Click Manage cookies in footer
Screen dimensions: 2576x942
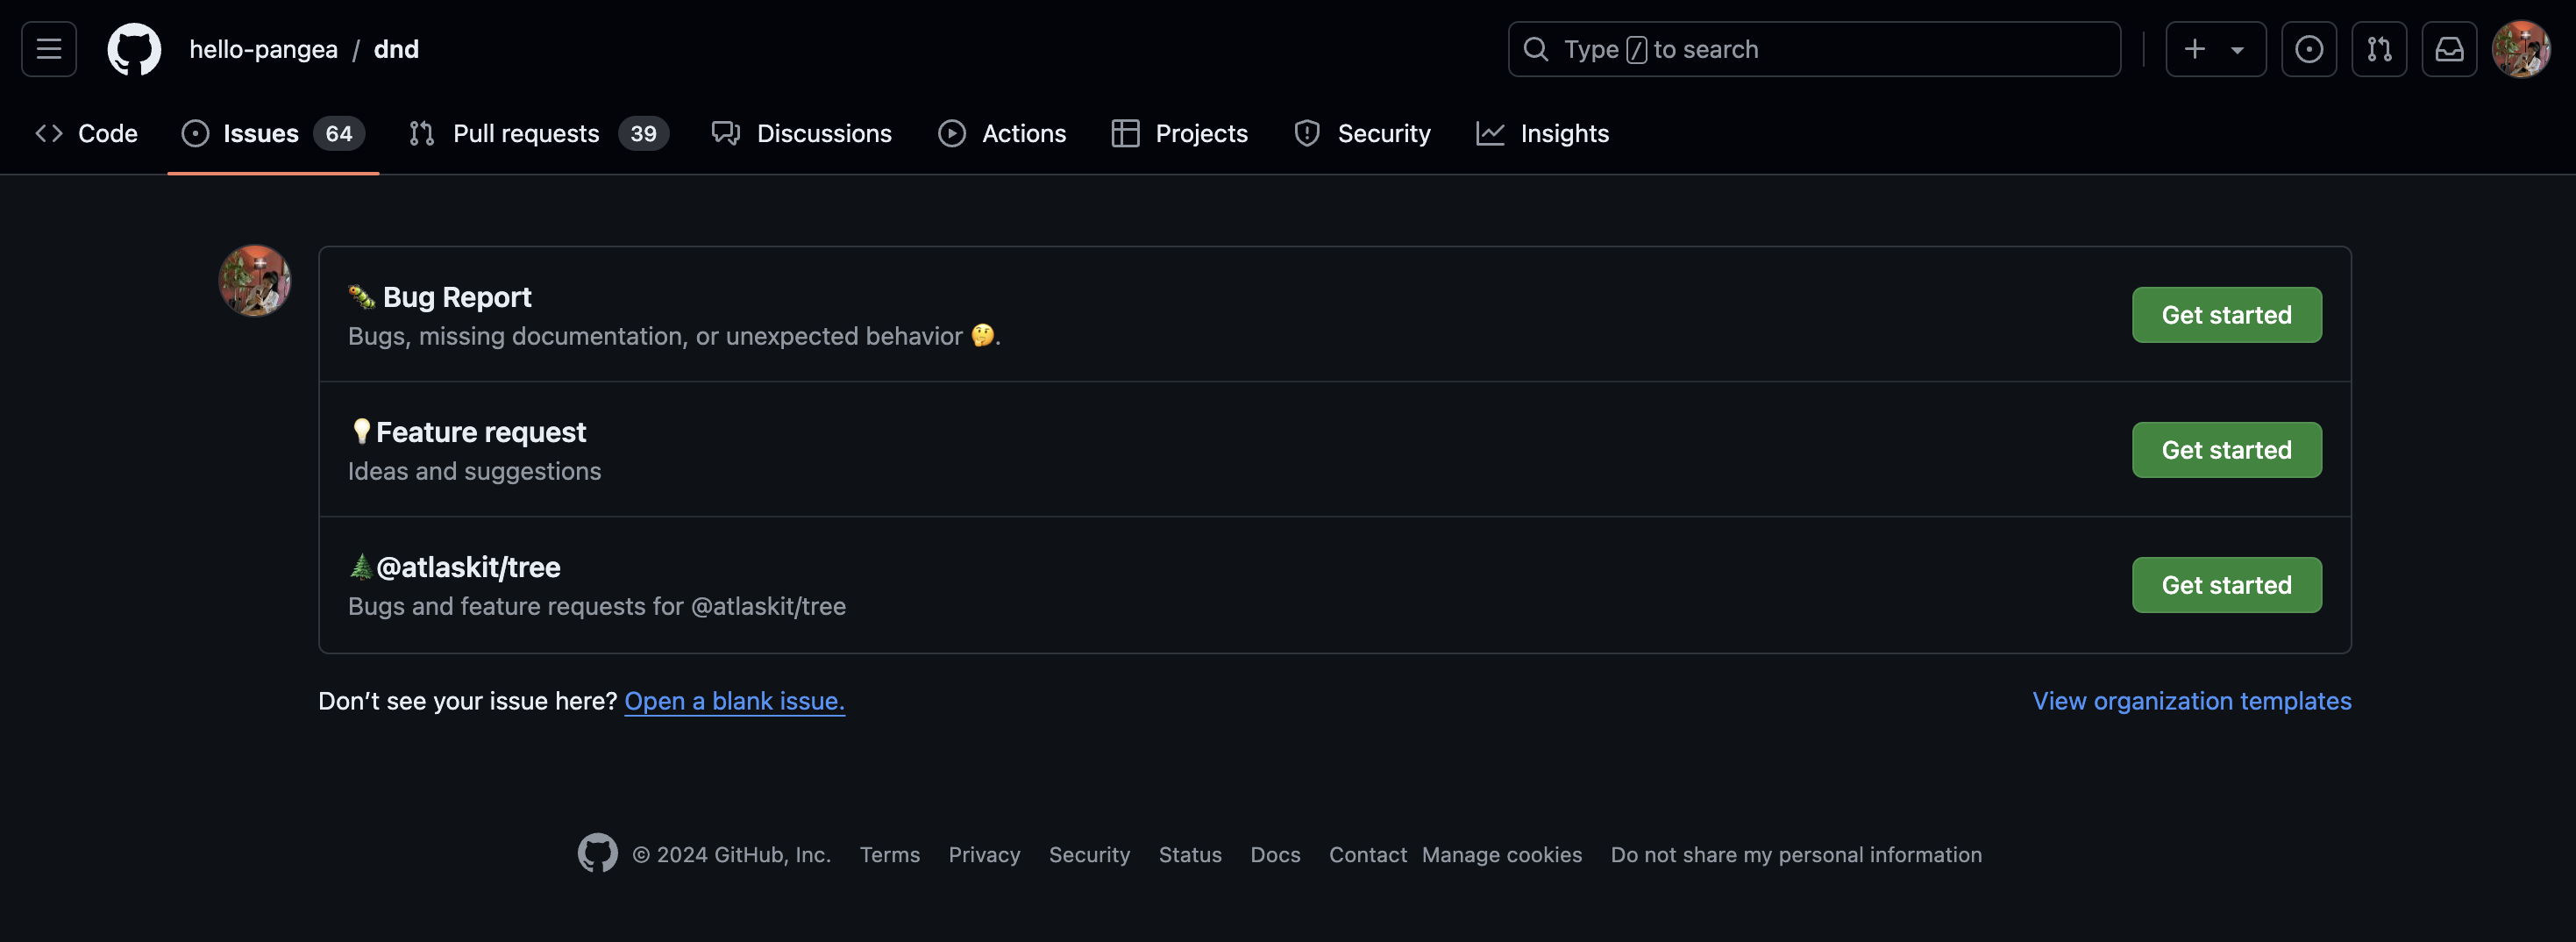click(1502, 855)
